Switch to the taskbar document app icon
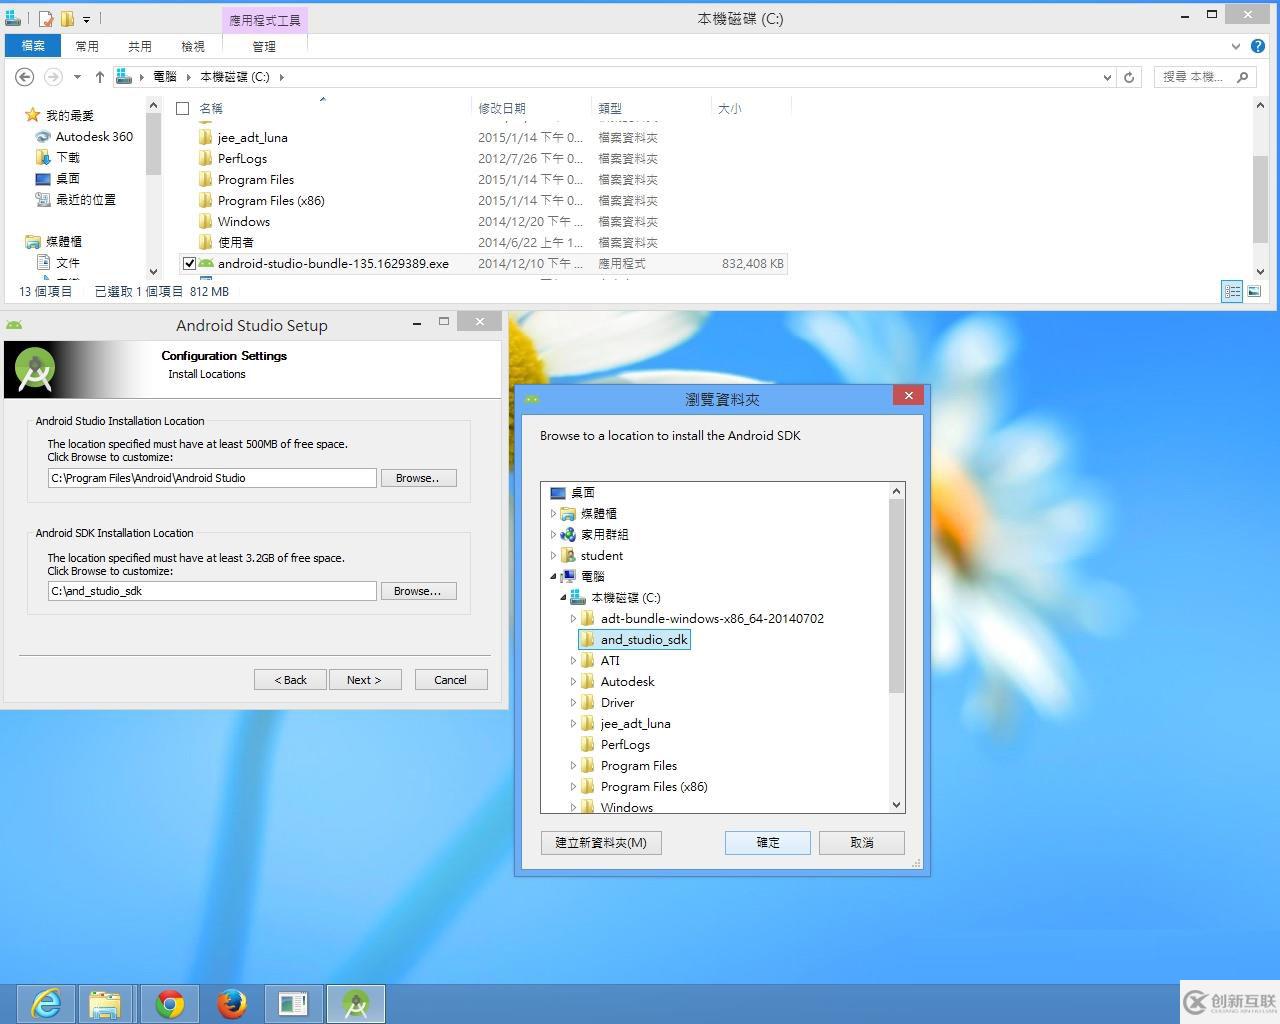1280x1024 pixels. tap(294, 1003)
